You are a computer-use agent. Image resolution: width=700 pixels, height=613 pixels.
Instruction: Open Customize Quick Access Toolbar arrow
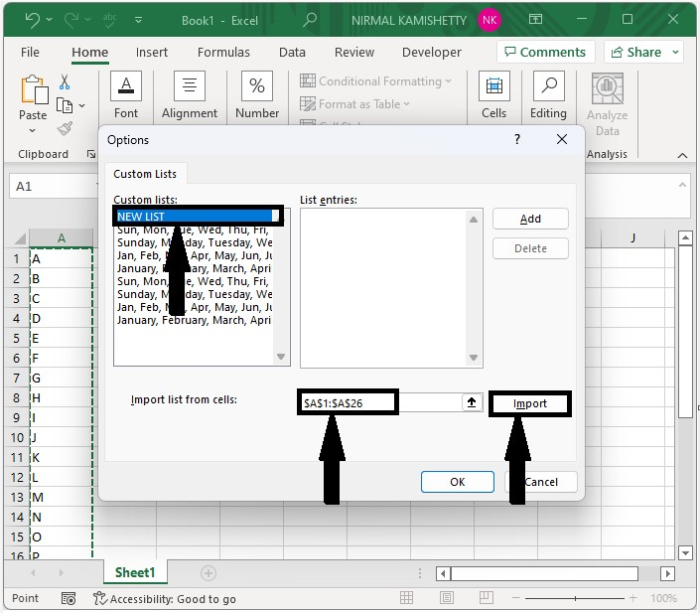pyautogui.click(x=138, y=20)
